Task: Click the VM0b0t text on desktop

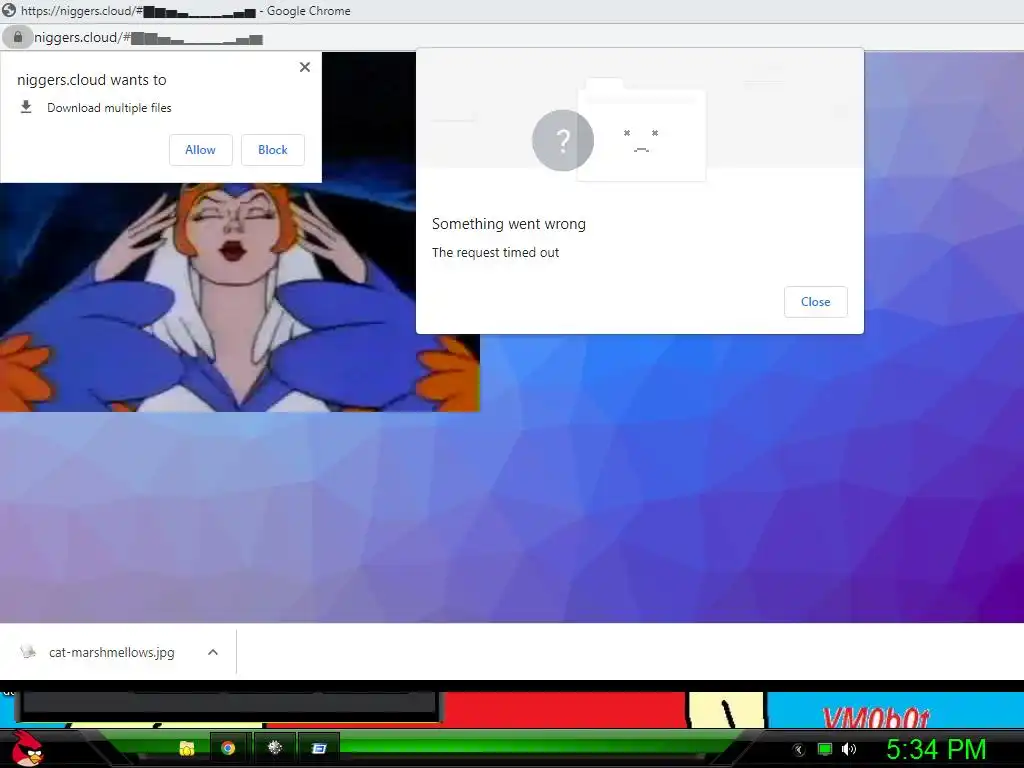Action: (x=875, y=718)
